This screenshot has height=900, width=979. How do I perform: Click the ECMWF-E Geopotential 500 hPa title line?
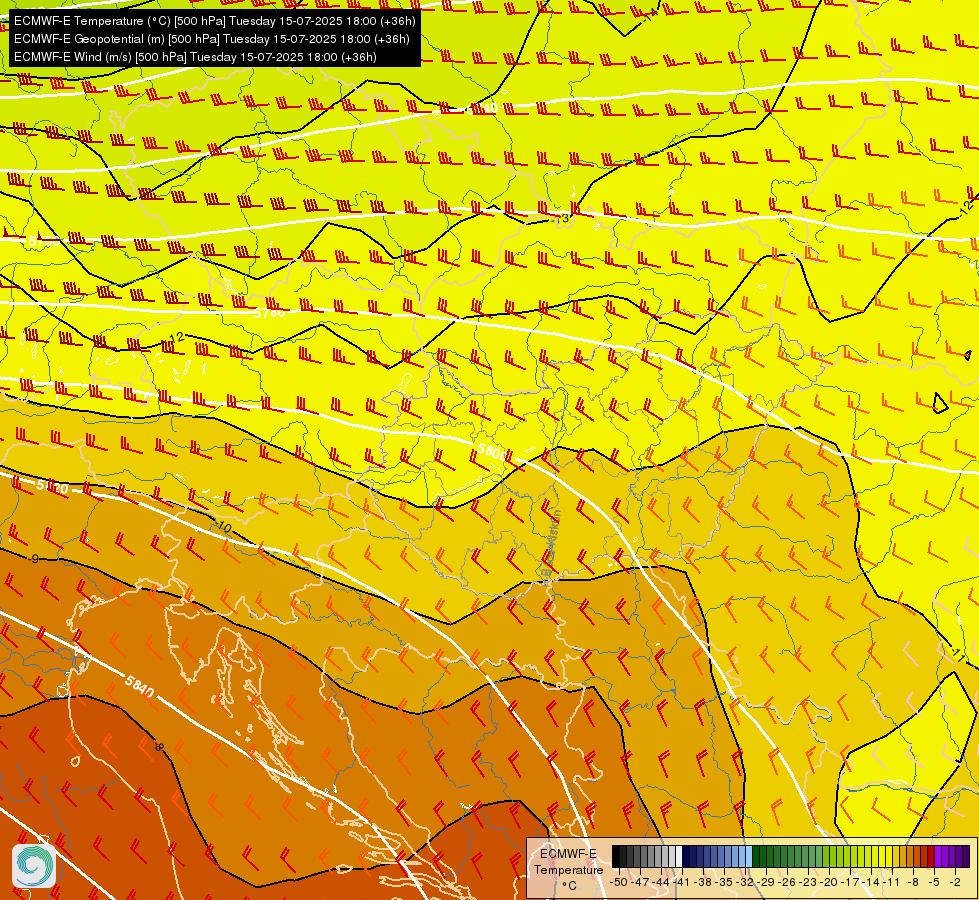pyautogui.click(x=212, y=39)
